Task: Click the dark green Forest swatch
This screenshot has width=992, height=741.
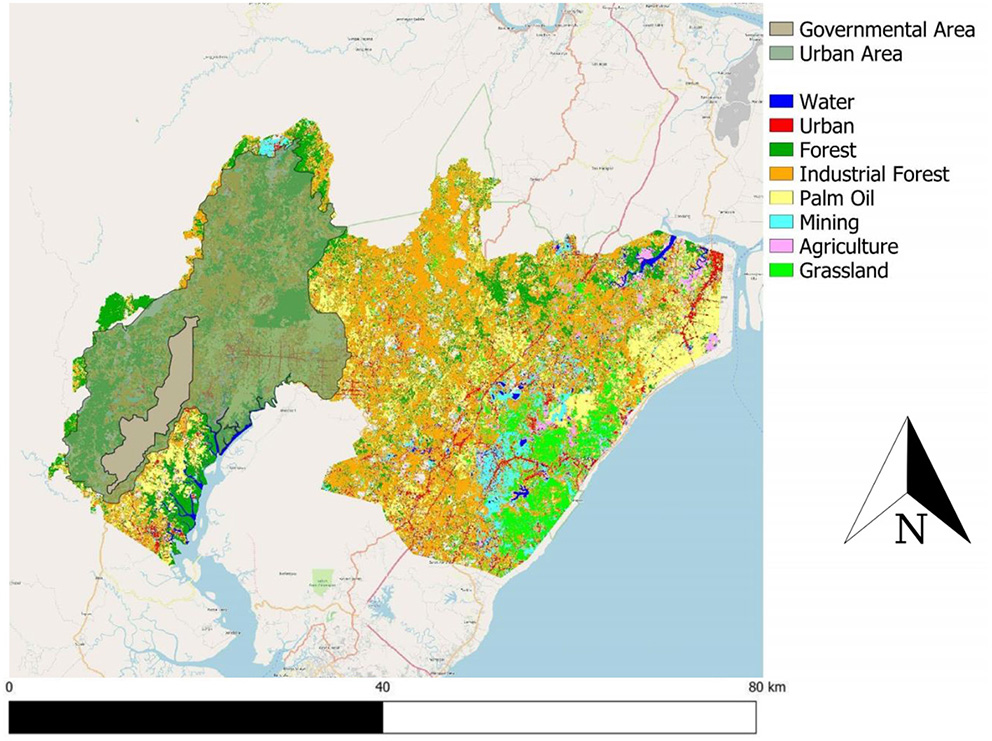Action: tap(781, 151)
